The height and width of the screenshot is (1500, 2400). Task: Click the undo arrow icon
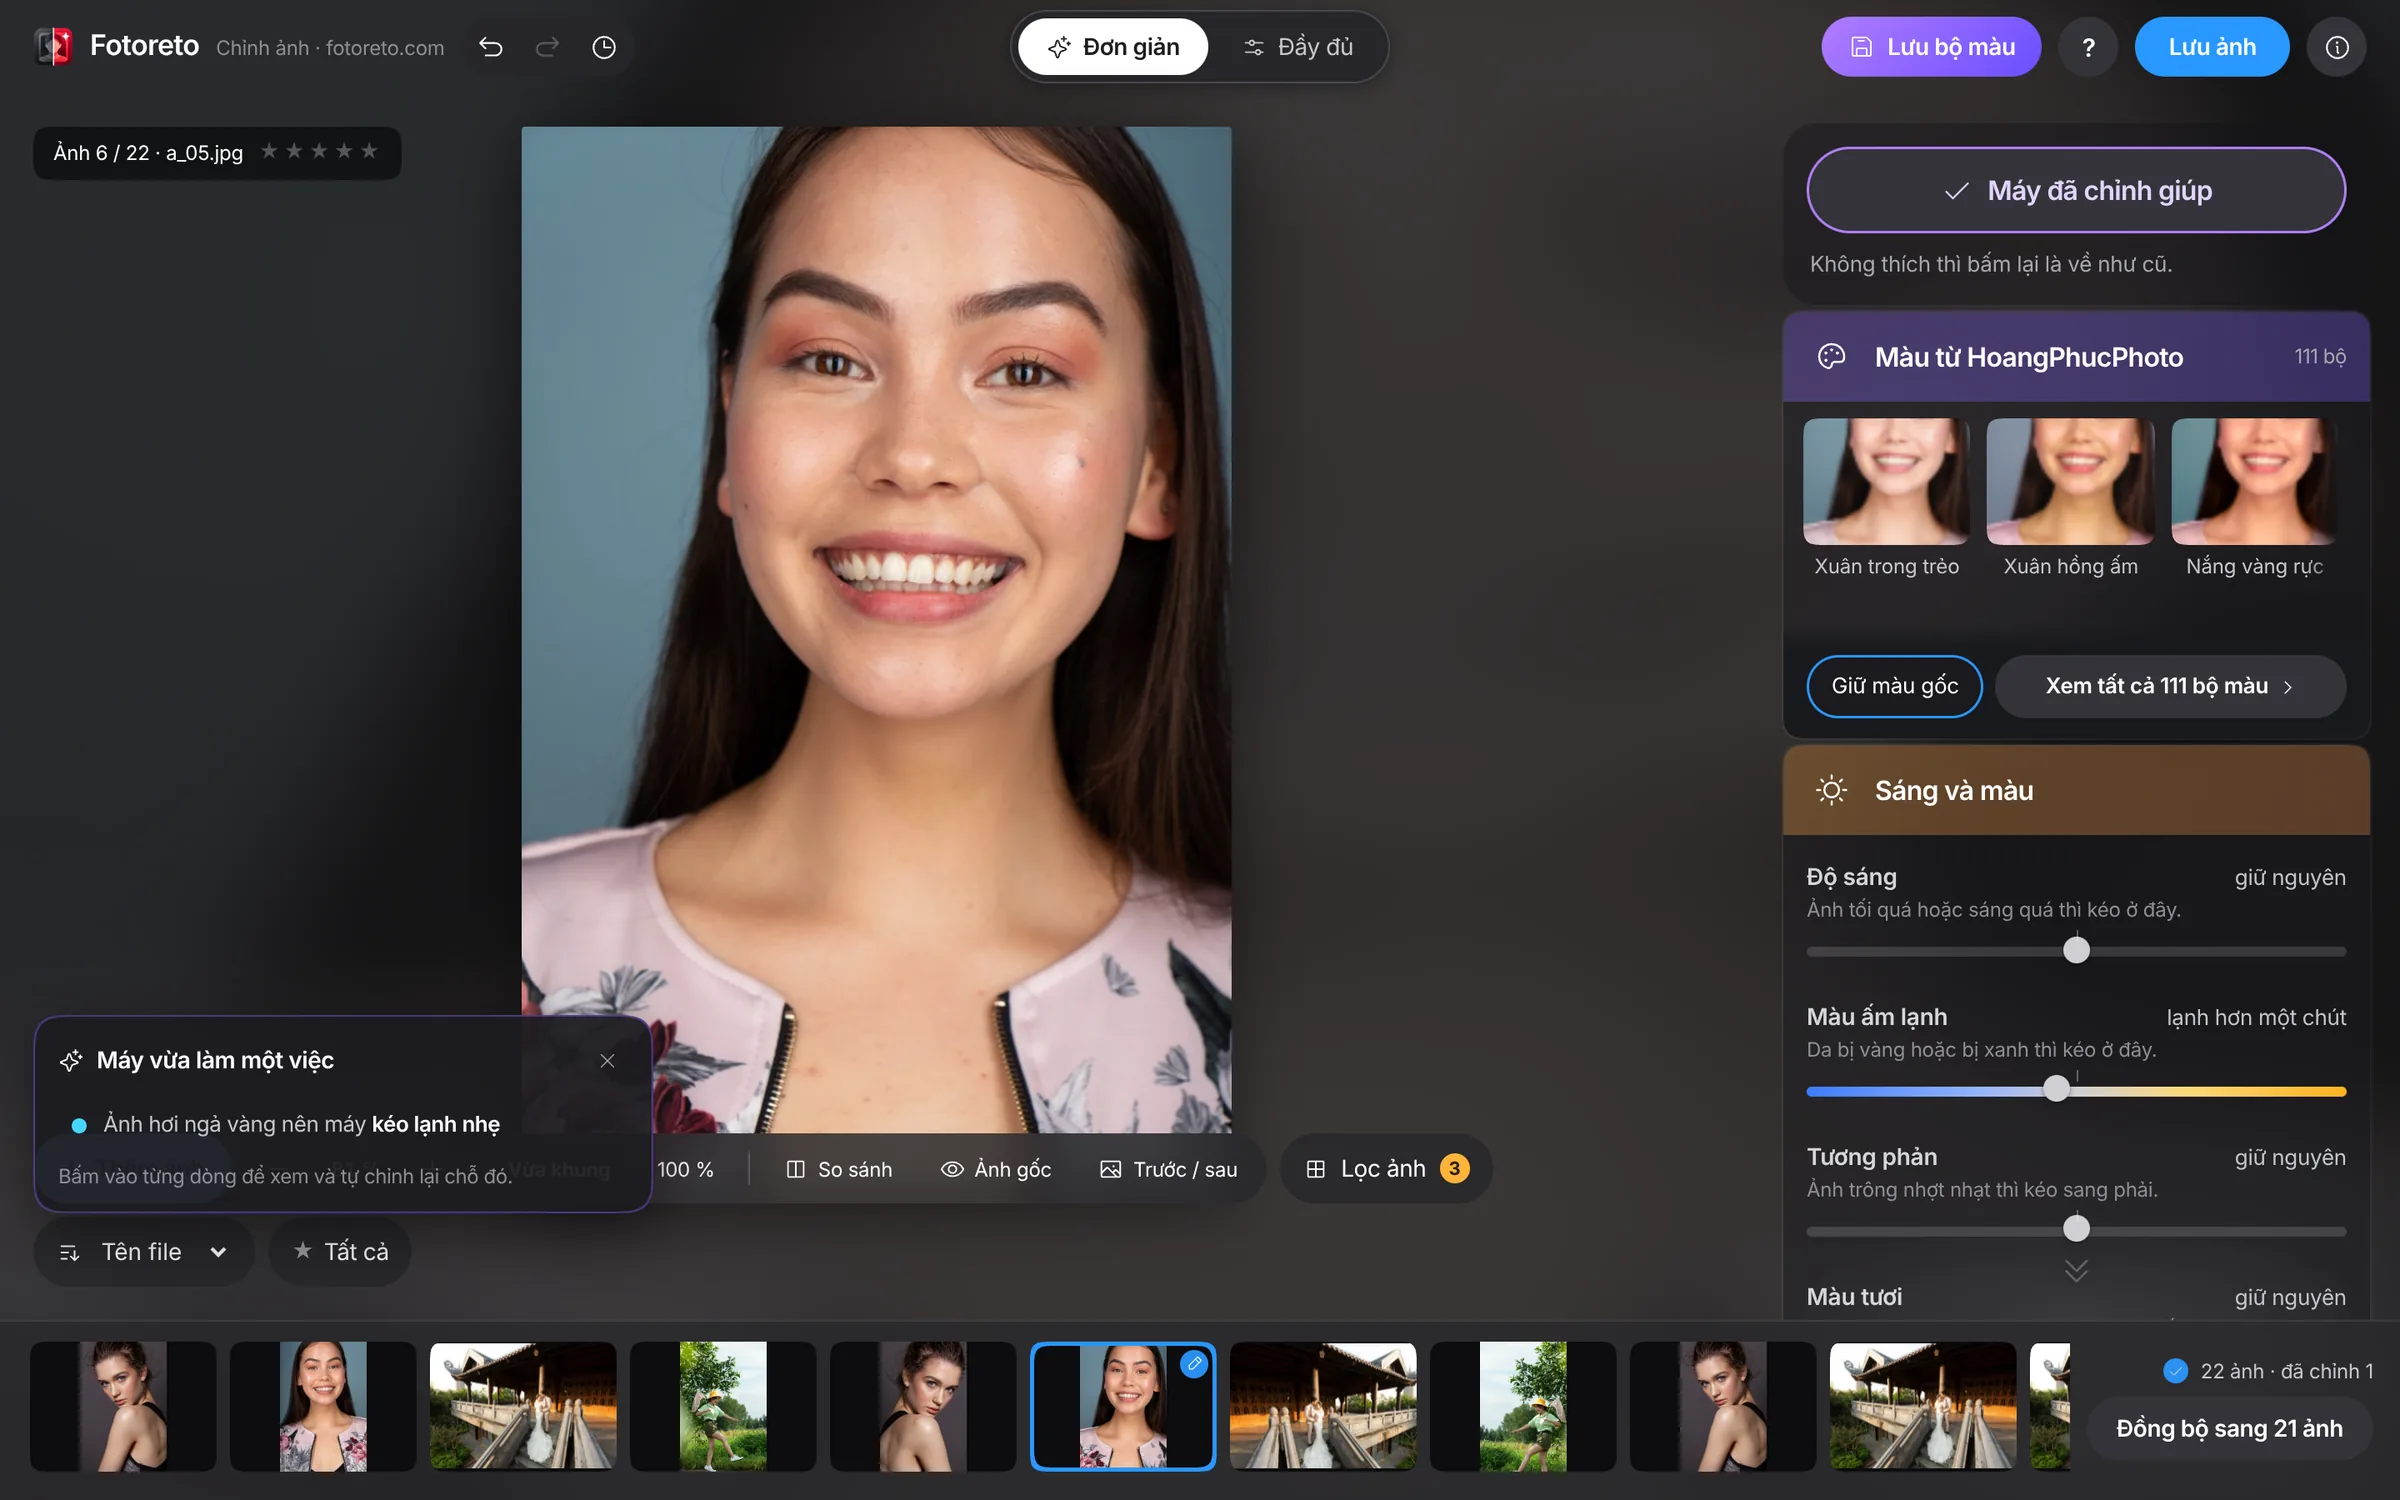pos(490,47)
